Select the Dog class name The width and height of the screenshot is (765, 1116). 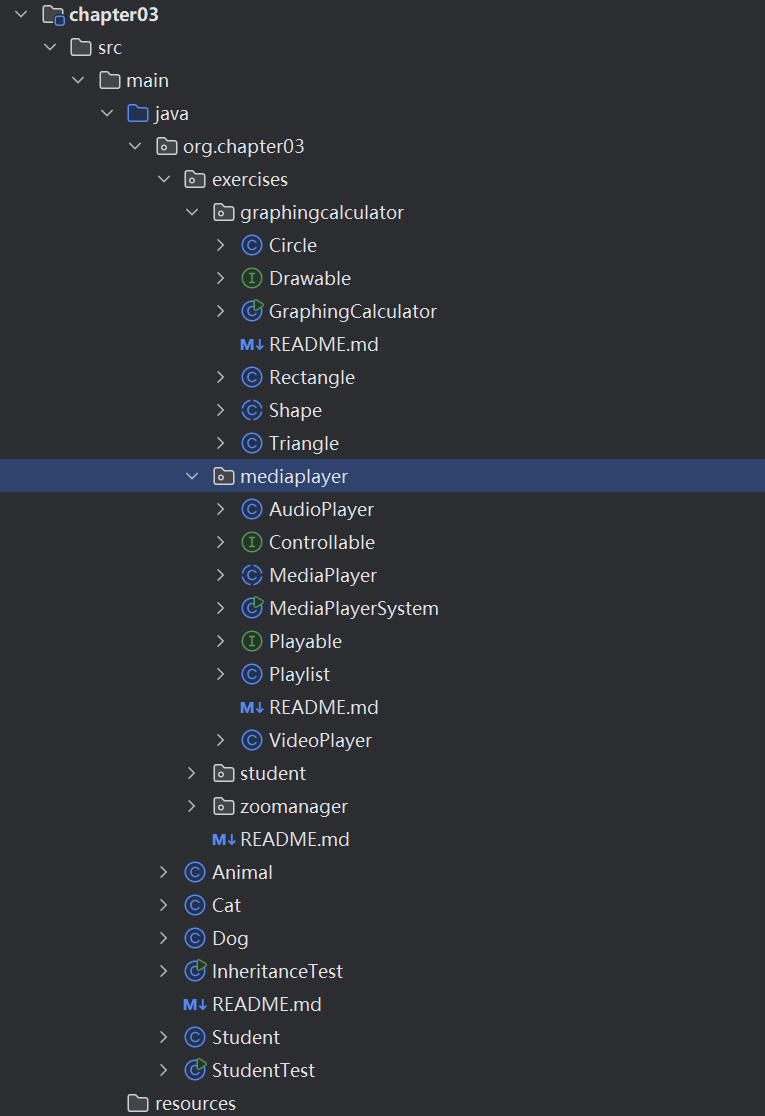pyautogui.click(x=230, y=939)
